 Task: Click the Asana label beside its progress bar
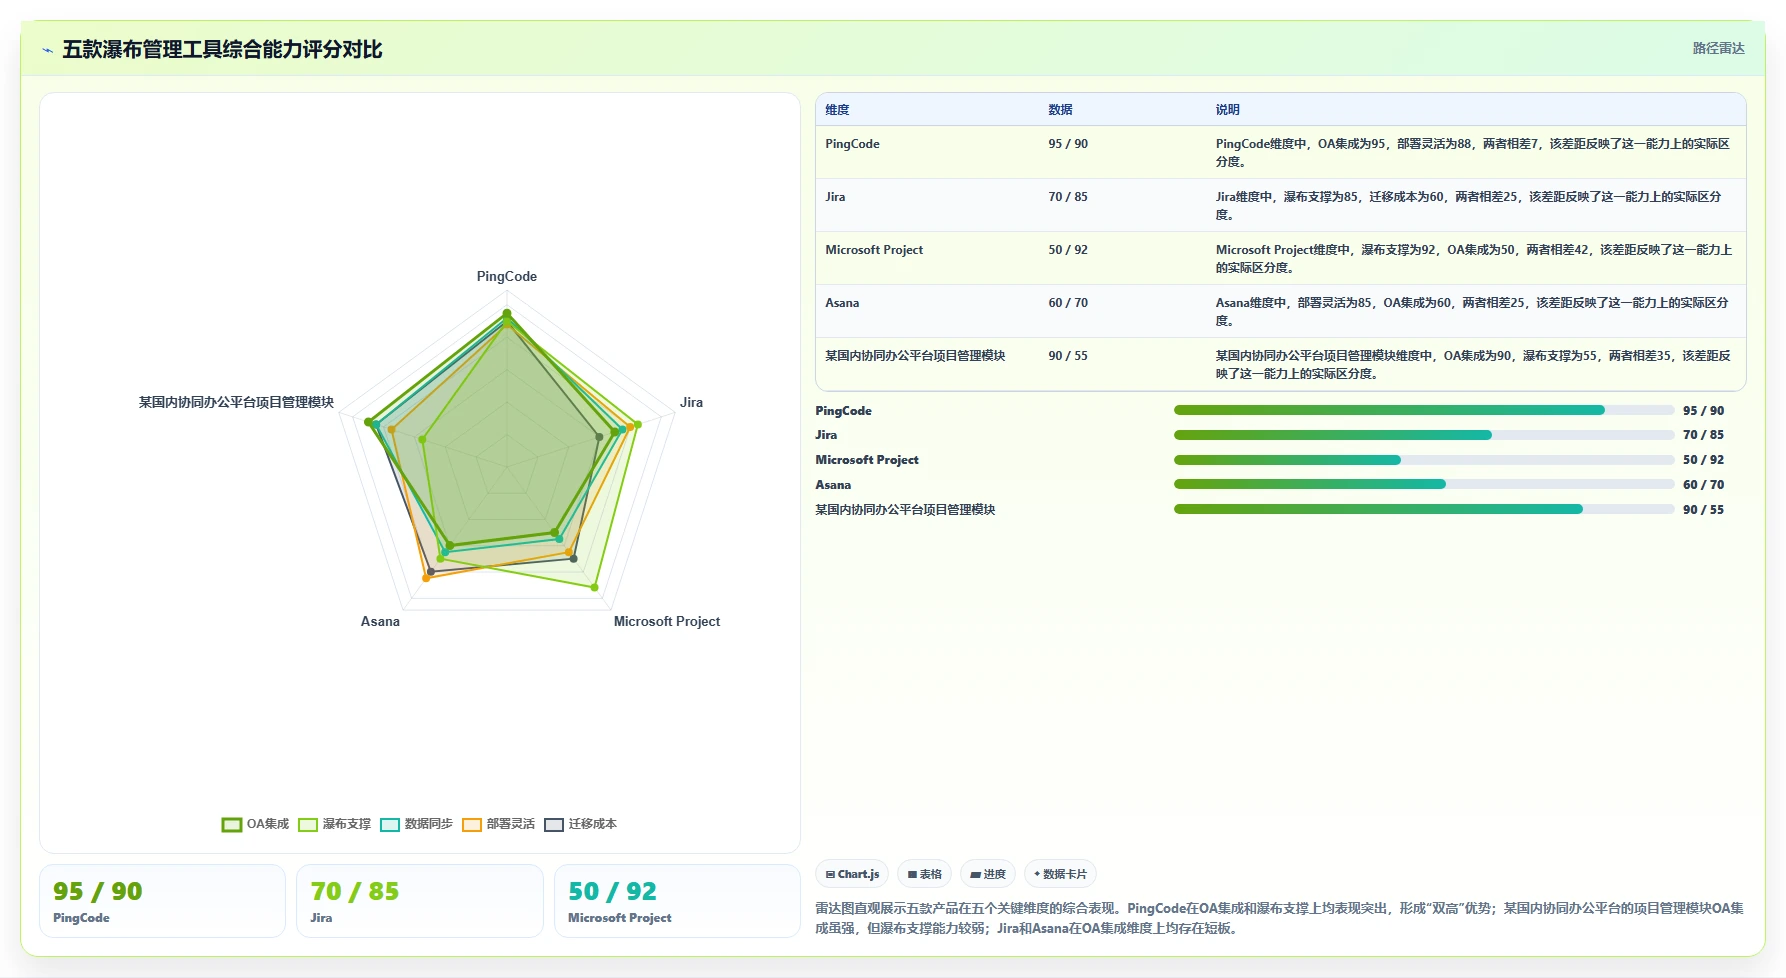(833, 485)
